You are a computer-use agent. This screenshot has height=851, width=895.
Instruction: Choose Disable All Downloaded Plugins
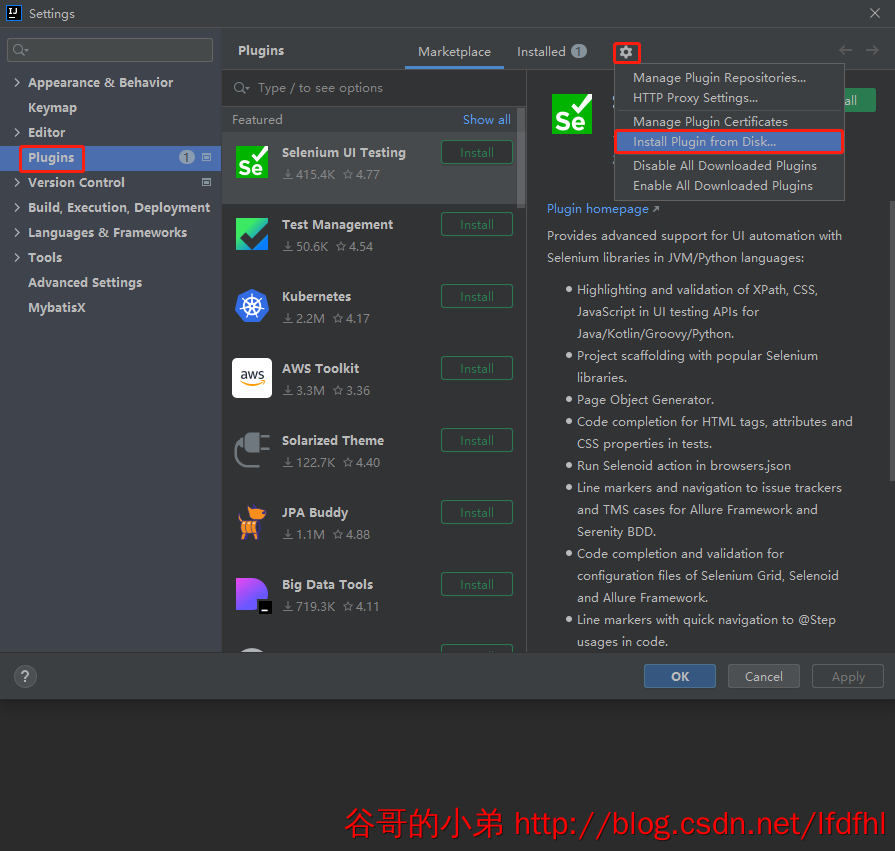pyautogui.click(x=729, y=166)
